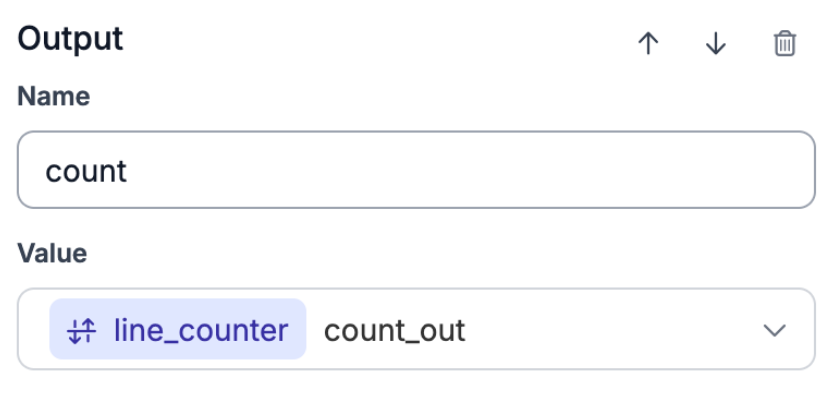Click the word count in the Name field
This screenshot has width=840, height=400.
(x=86, y=171)
